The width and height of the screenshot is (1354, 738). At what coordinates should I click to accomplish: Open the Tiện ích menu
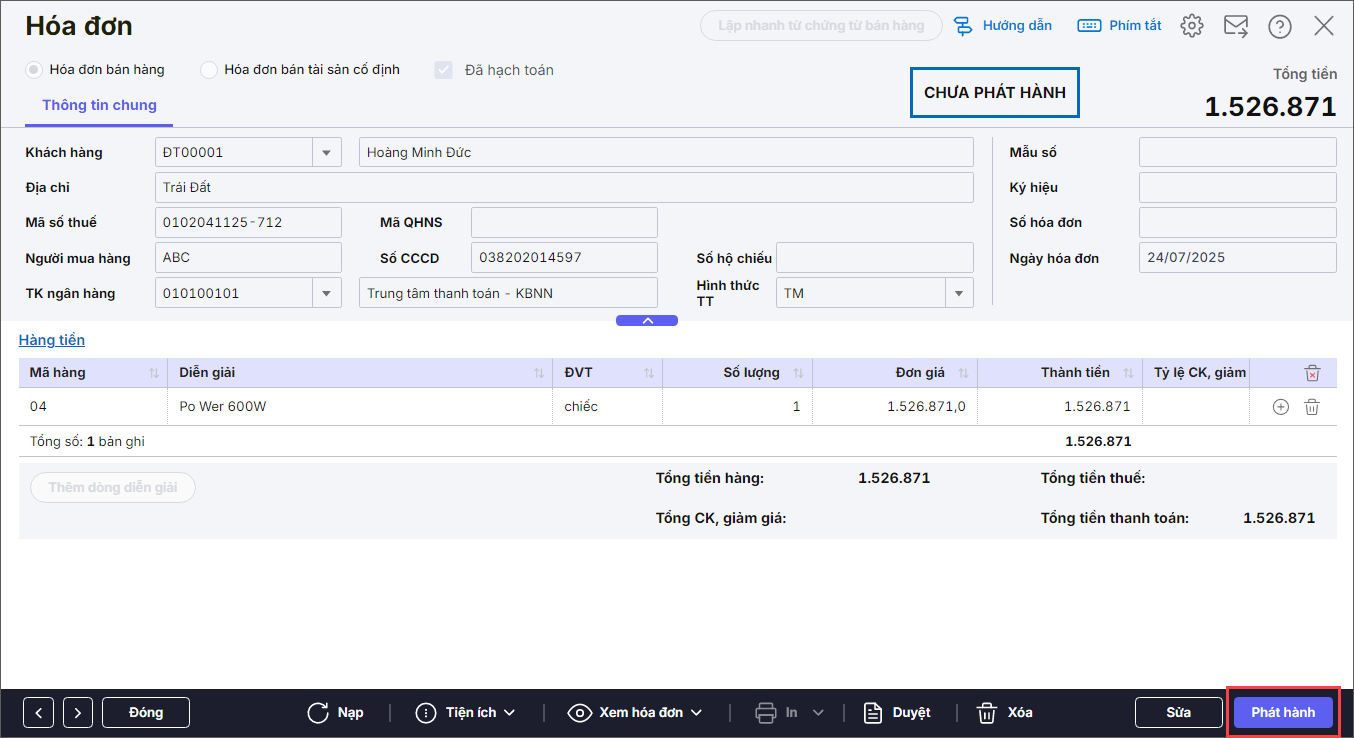469,712
